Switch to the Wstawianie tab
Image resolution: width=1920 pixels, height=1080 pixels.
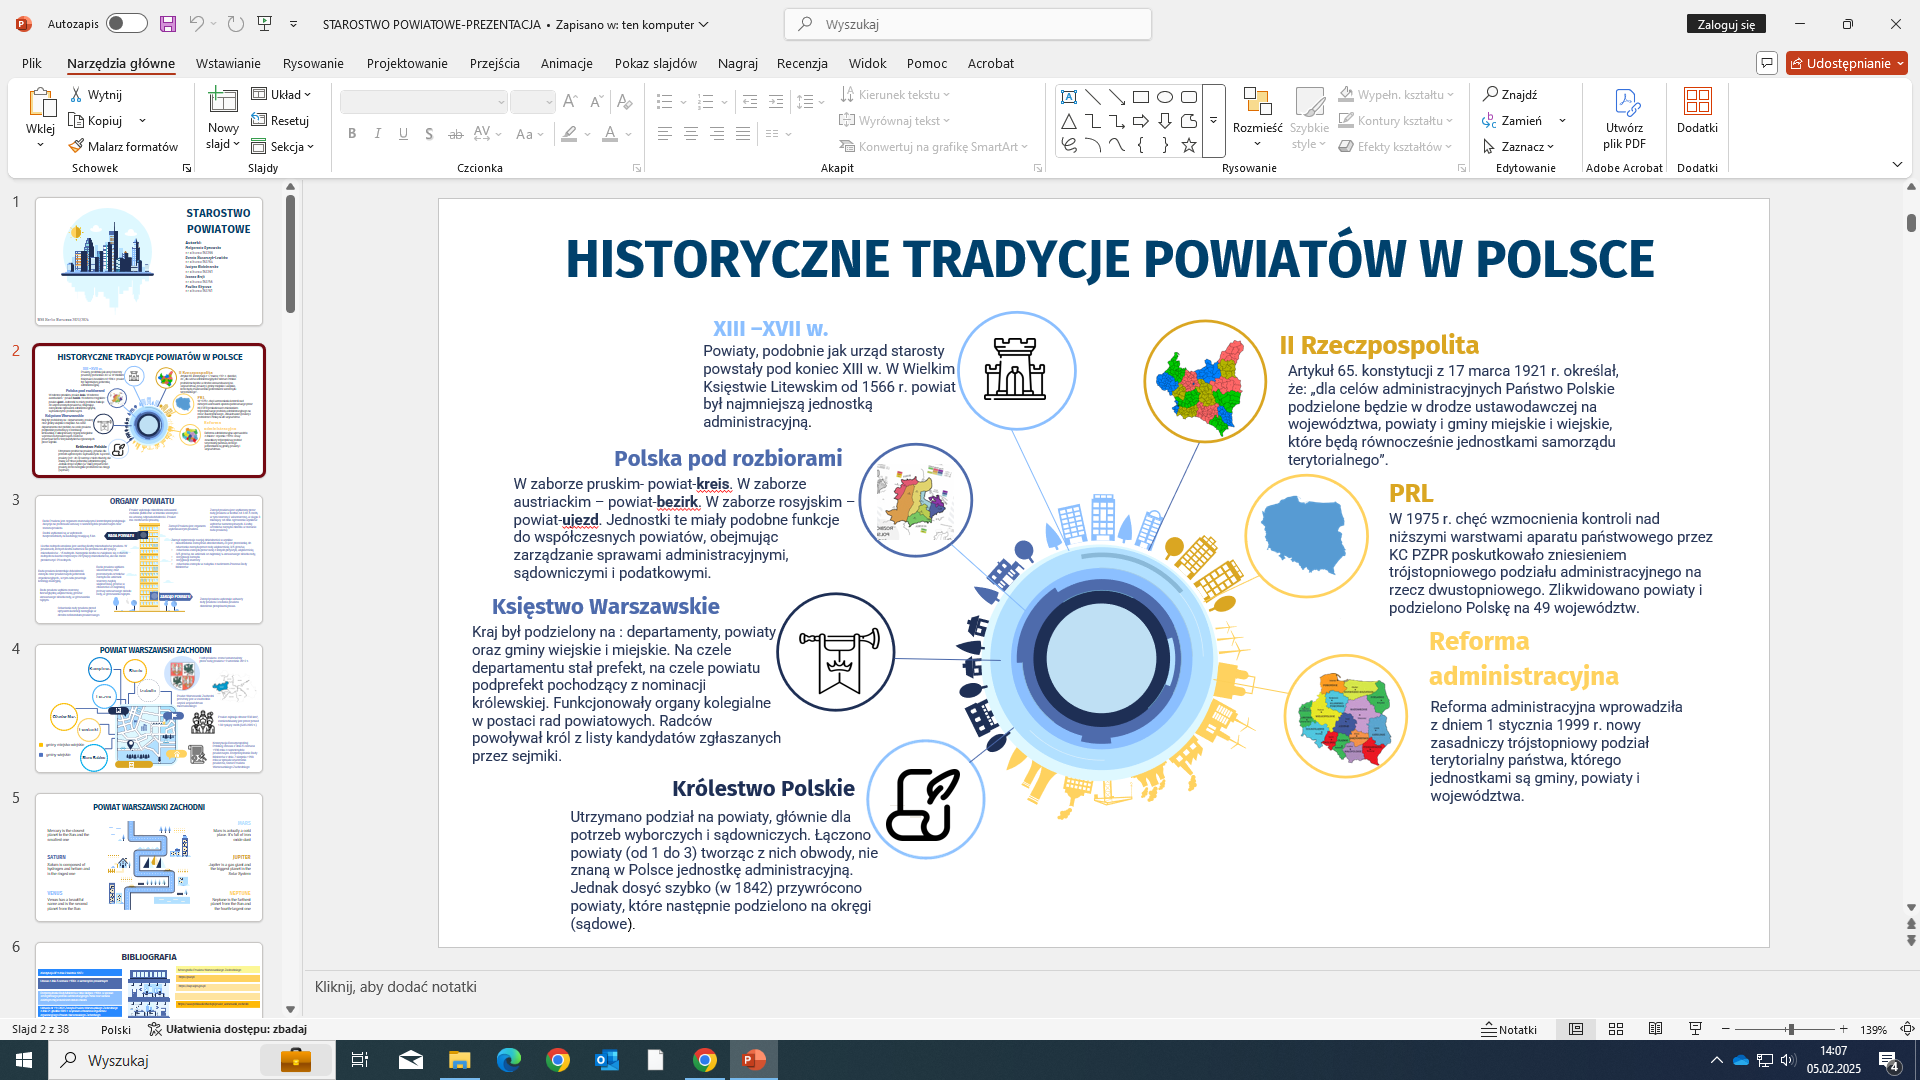point(228,63)
